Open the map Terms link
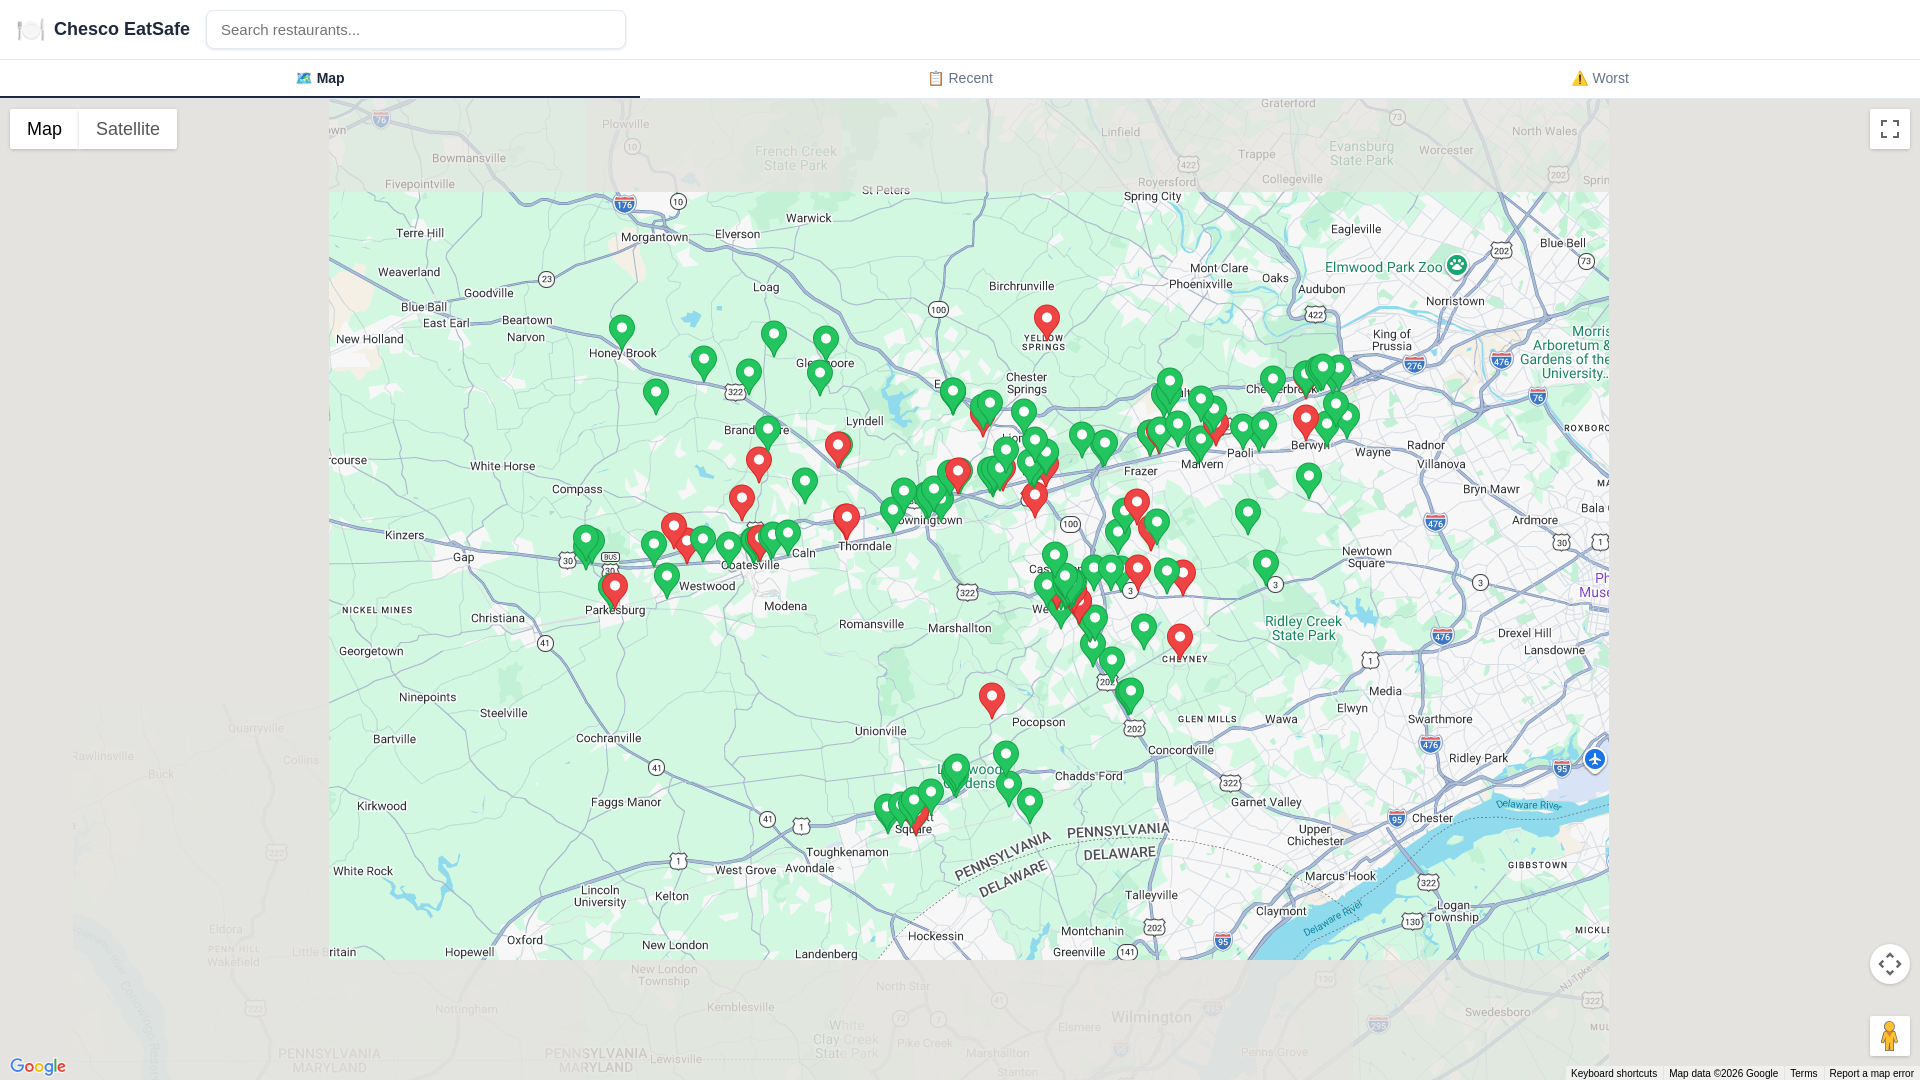The image size is (1920, 1080). pos(1803,1073)
